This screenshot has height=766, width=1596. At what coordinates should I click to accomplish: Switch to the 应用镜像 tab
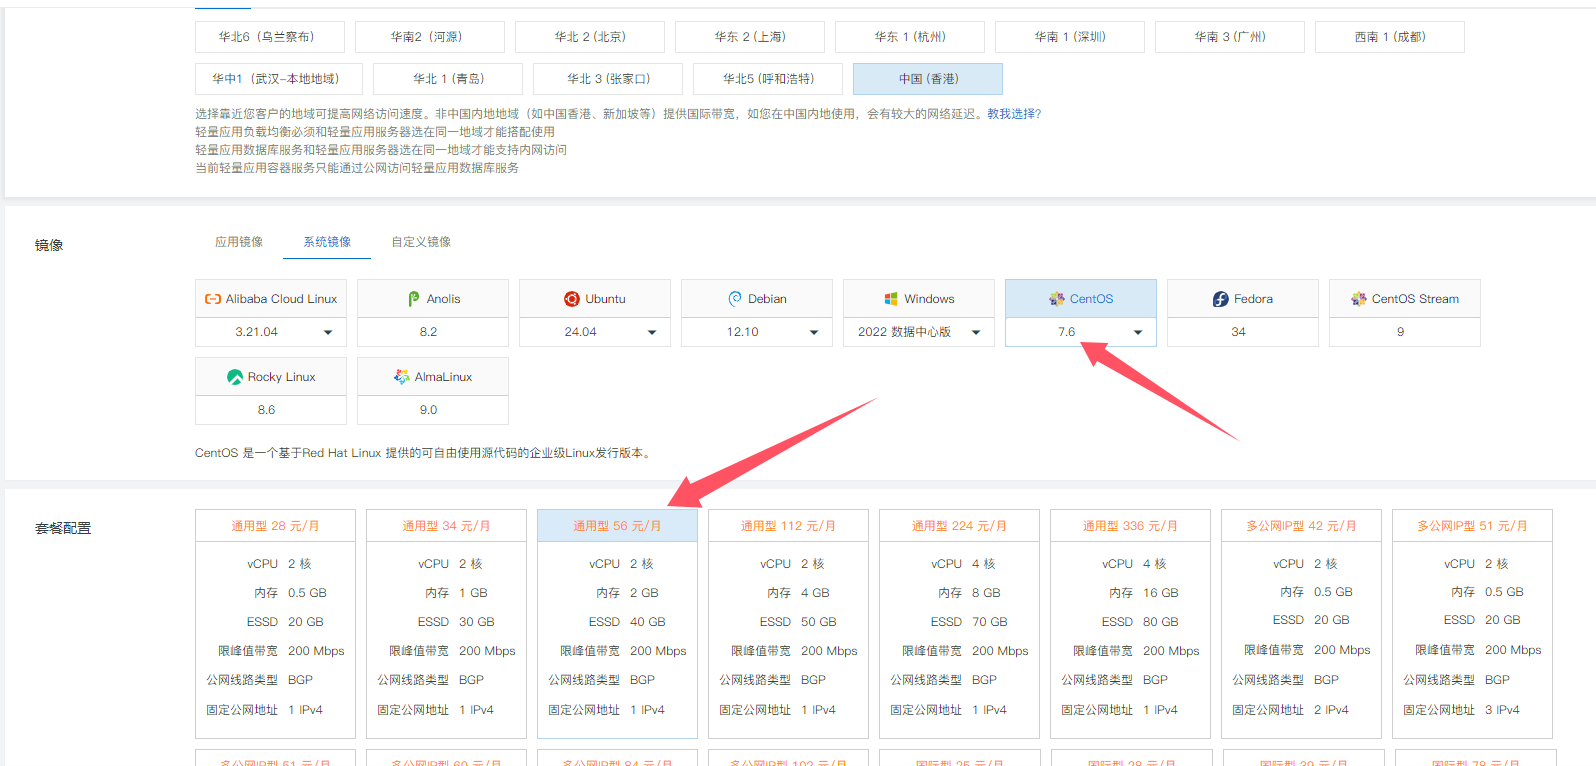(x=239, y=242)
